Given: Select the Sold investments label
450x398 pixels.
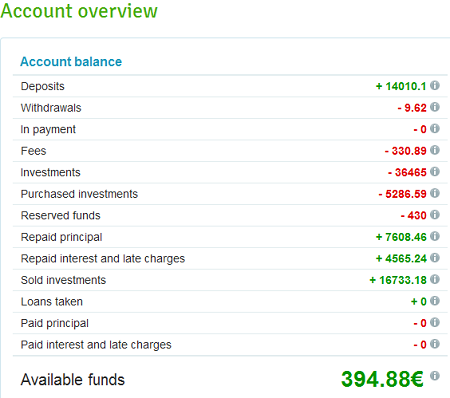Looking at the screenshot, I should [63, 280].
